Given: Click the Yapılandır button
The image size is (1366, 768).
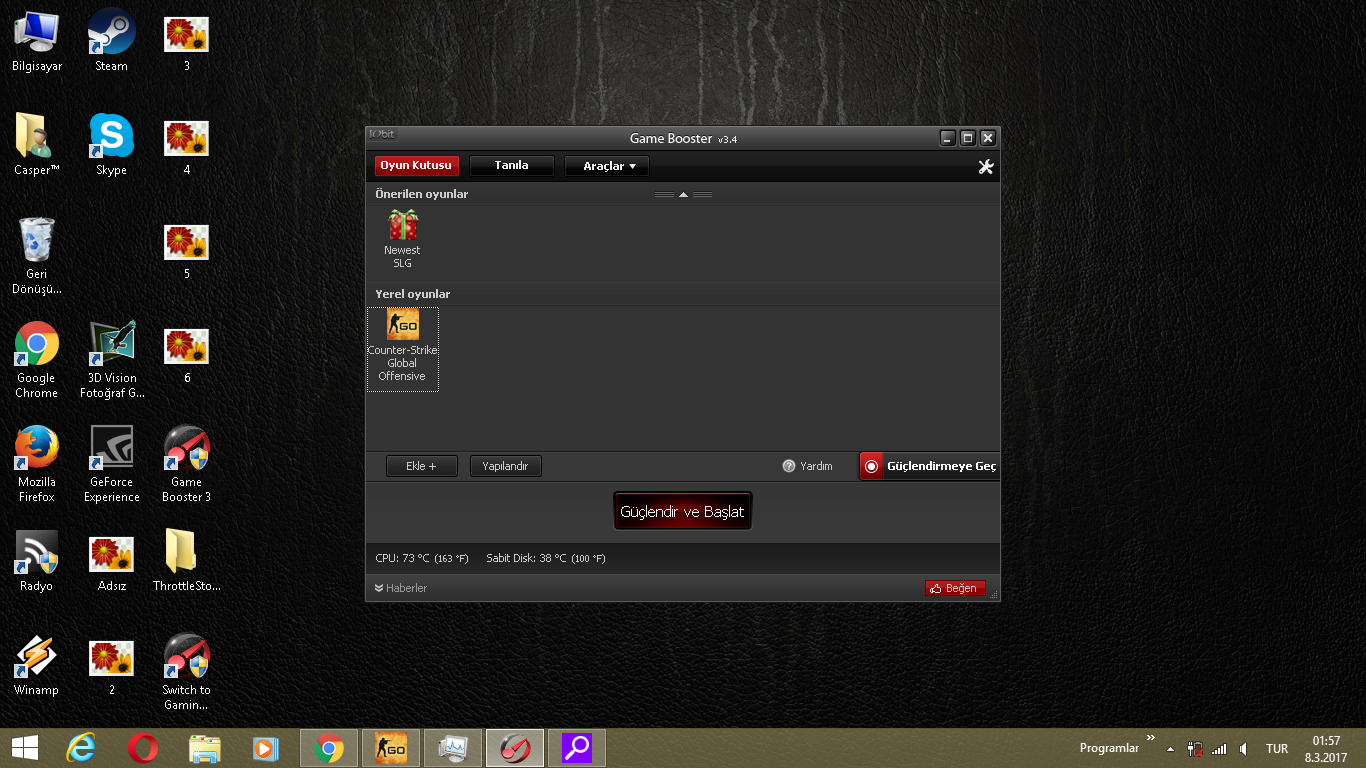Looking at the screenshot, I should point(505,466).
